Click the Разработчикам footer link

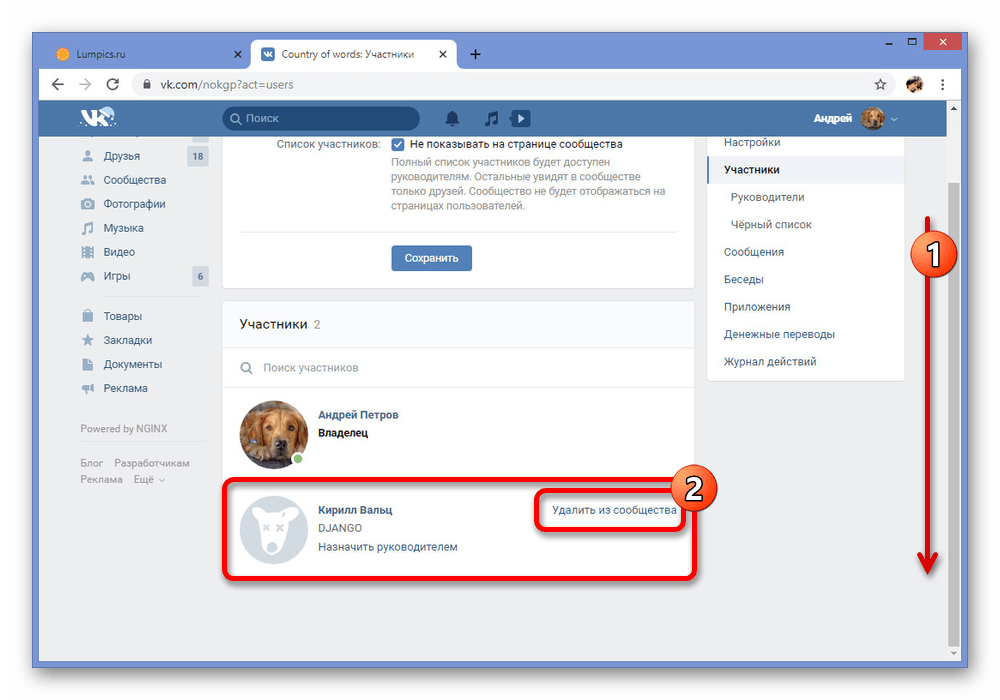[152, 463]
